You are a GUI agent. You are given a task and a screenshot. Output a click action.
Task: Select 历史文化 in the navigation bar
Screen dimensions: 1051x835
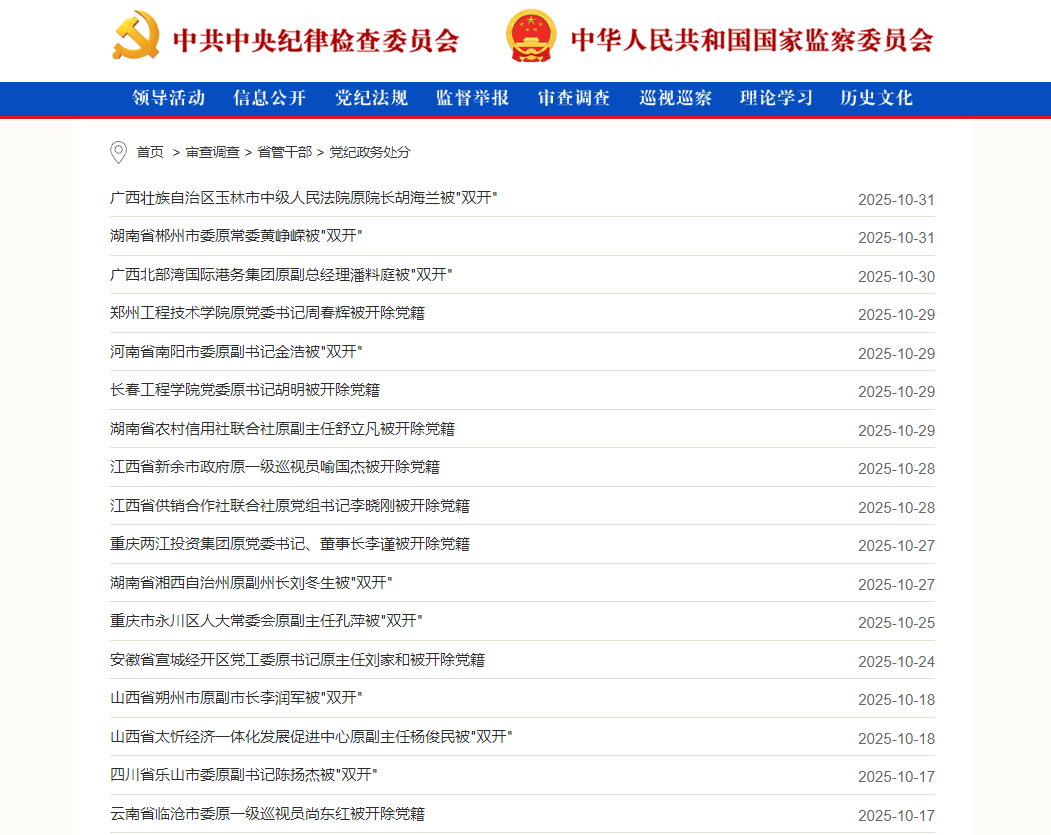coord(877,98)
